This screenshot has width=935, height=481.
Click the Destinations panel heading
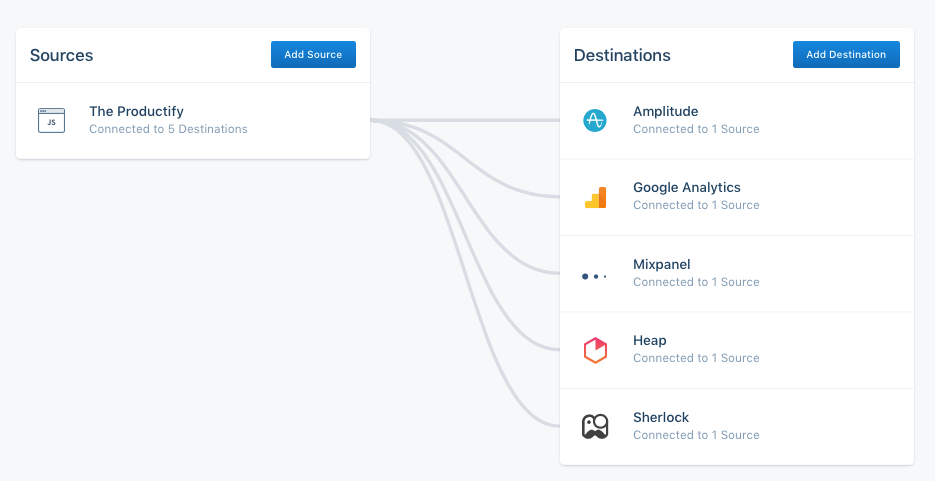tap(622, 55)
